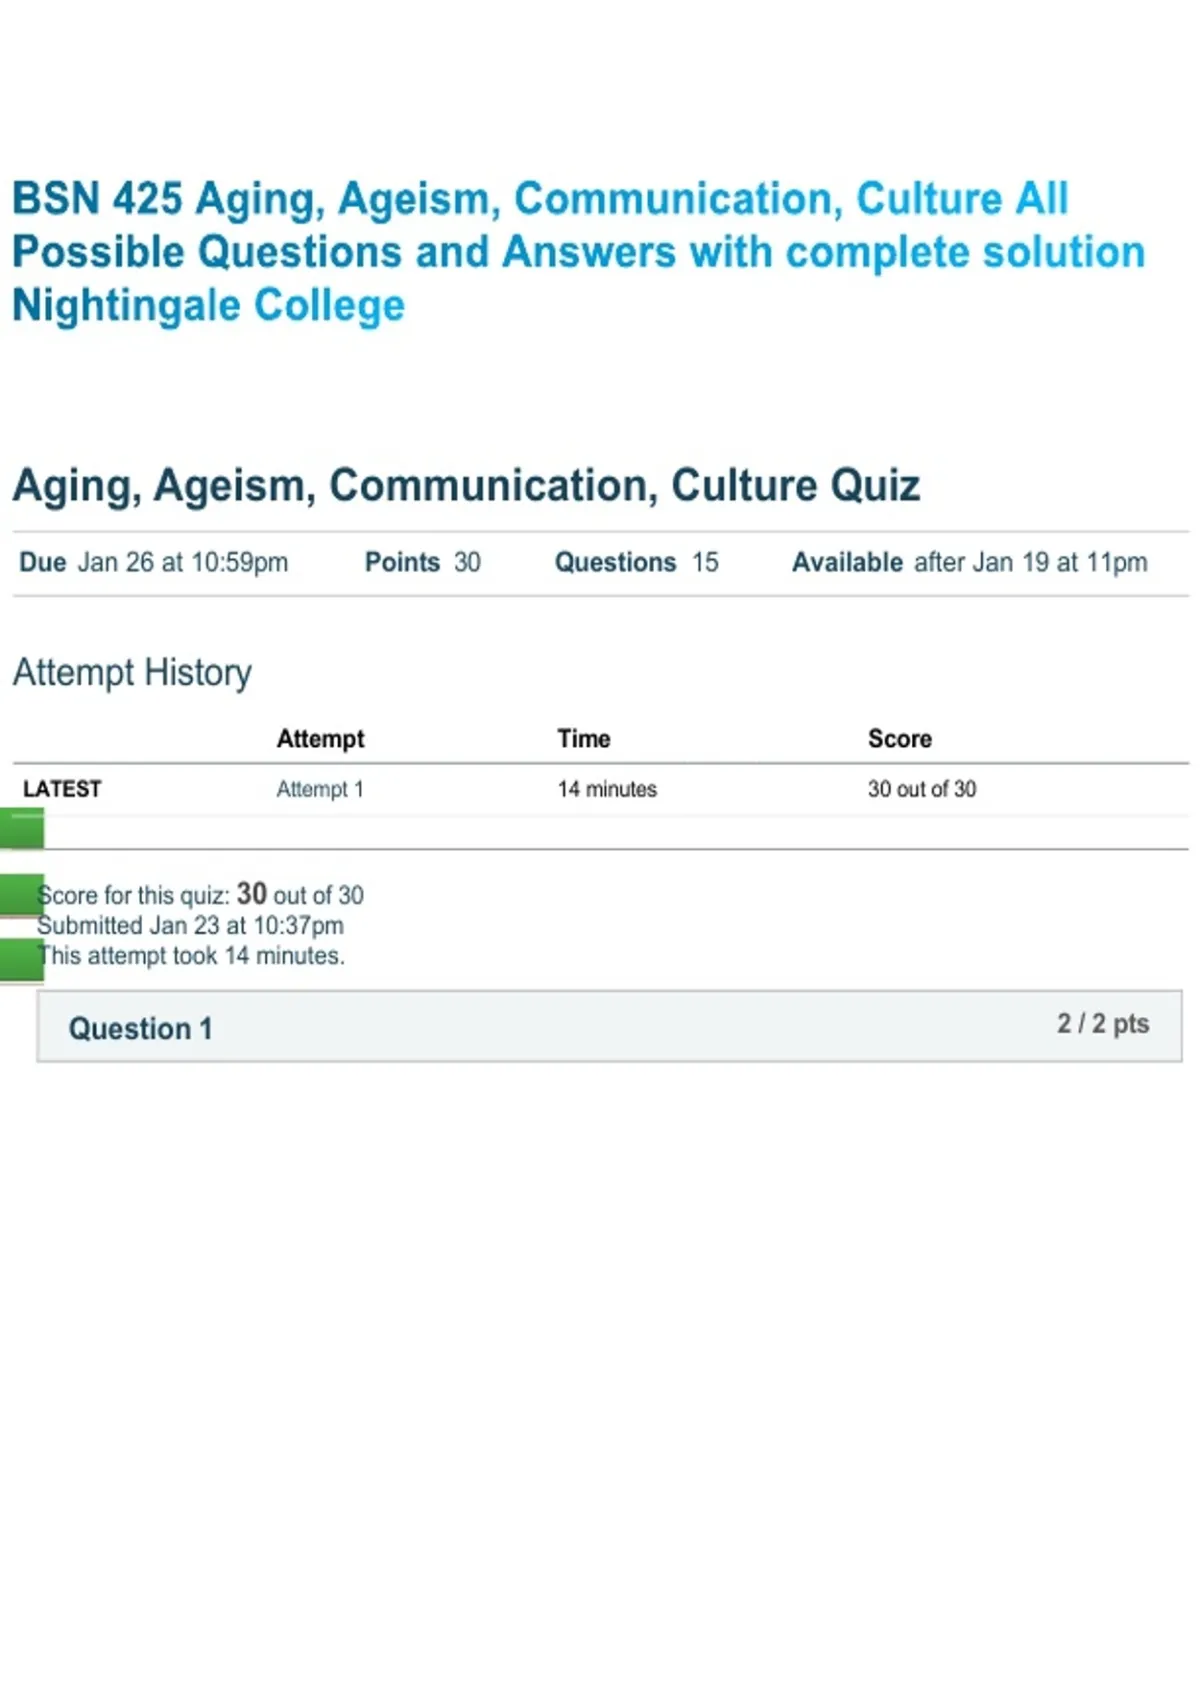Click the 'Available after Jan 19' text
Screen dimensions: 1200x1700
[x=969, y=562]
